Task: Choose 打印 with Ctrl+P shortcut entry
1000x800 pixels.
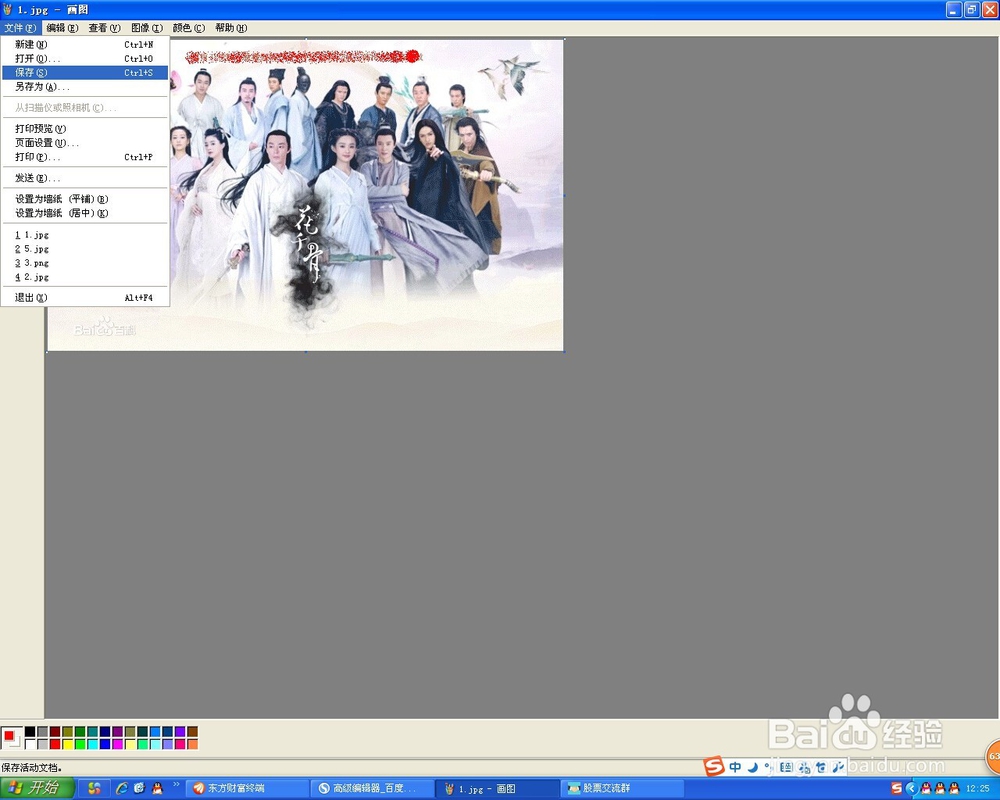Action: pyautogui.click(x=85, y=157)
